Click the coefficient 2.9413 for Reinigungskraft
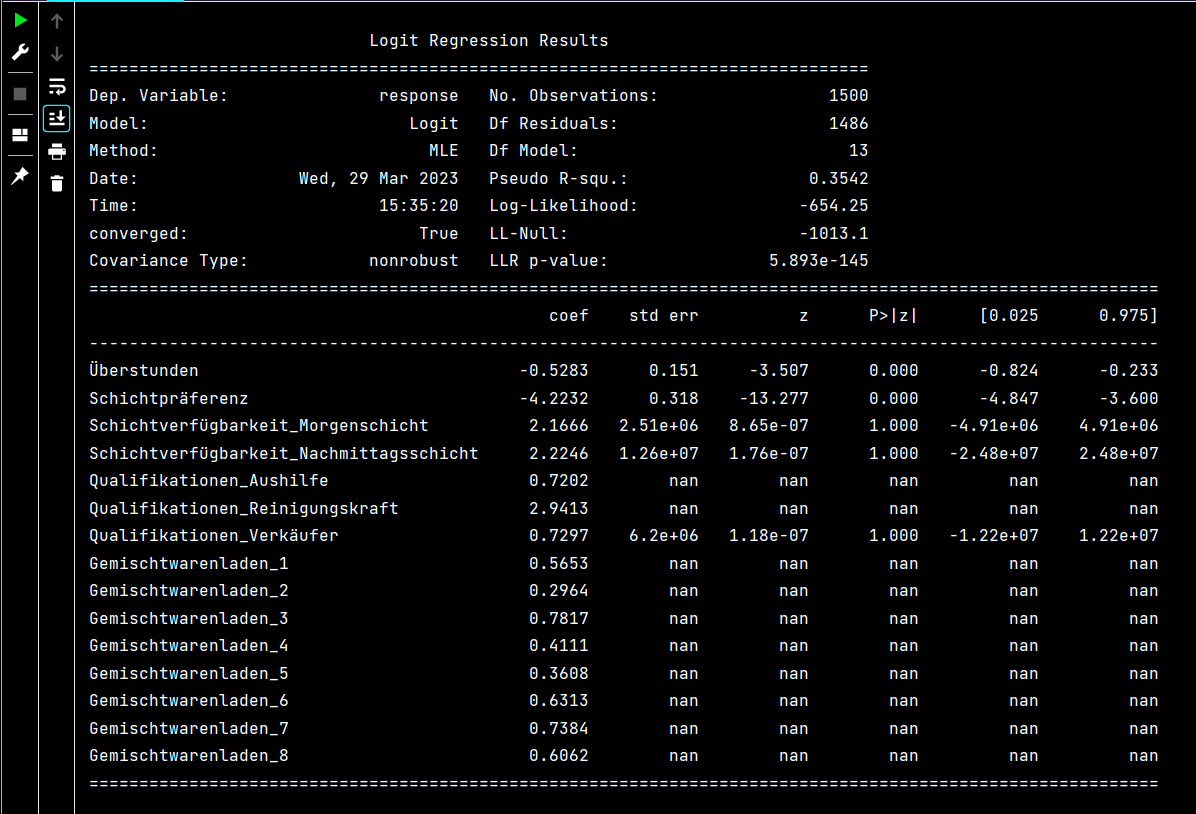1196x814 pixels. pyautogui.click(x=558, y=508)
